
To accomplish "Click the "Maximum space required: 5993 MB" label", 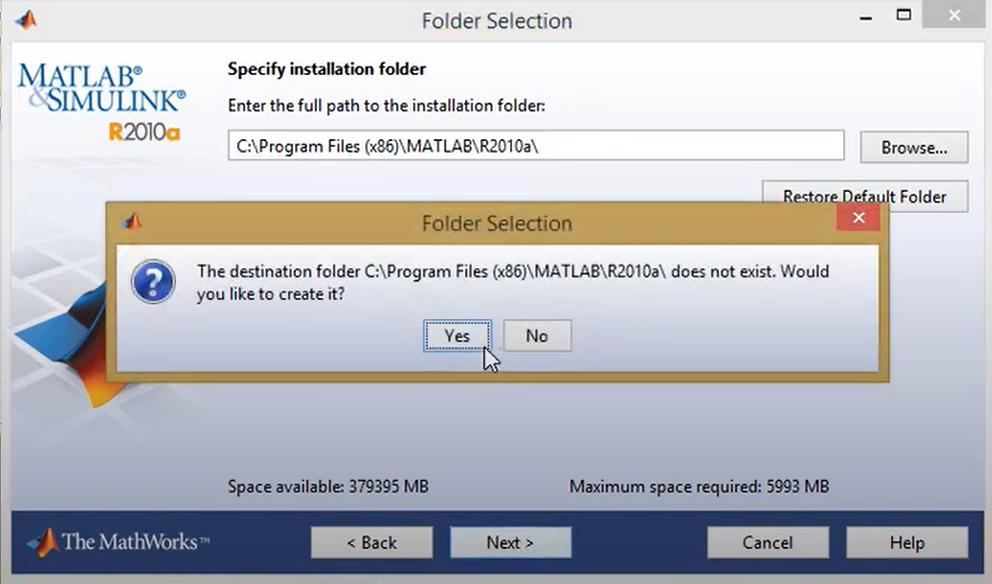I will [x=699, y=487].
